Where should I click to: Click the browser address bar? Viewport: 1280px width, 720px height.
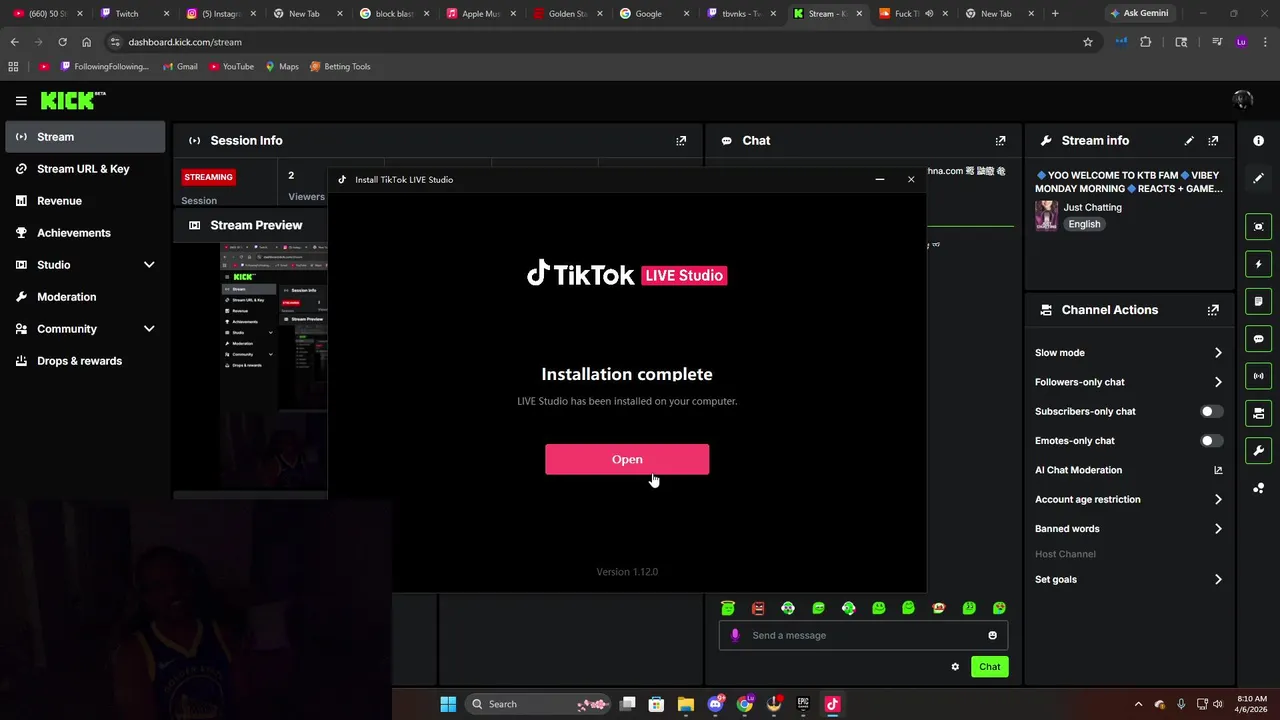[600, 42]
